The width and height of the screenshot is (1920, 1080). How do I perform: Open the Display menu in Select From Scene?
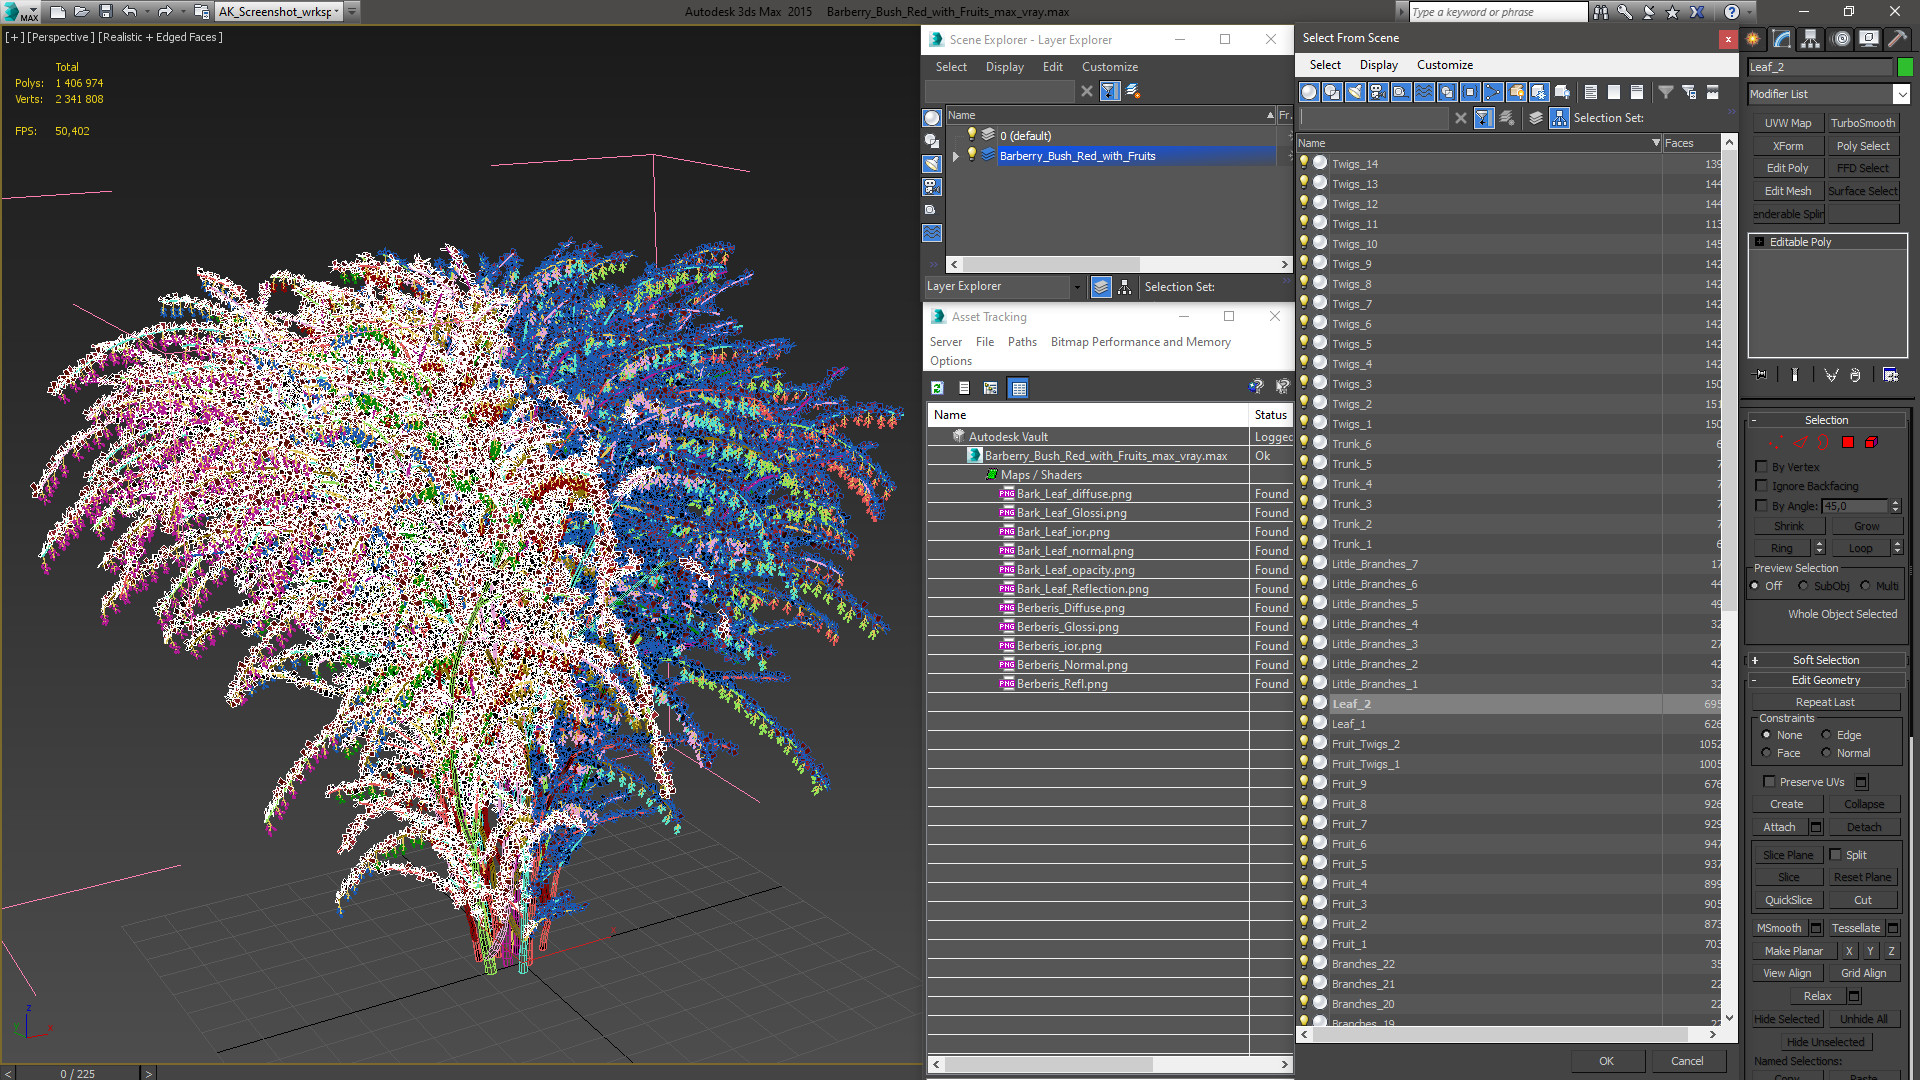(x=1378, y=65)
